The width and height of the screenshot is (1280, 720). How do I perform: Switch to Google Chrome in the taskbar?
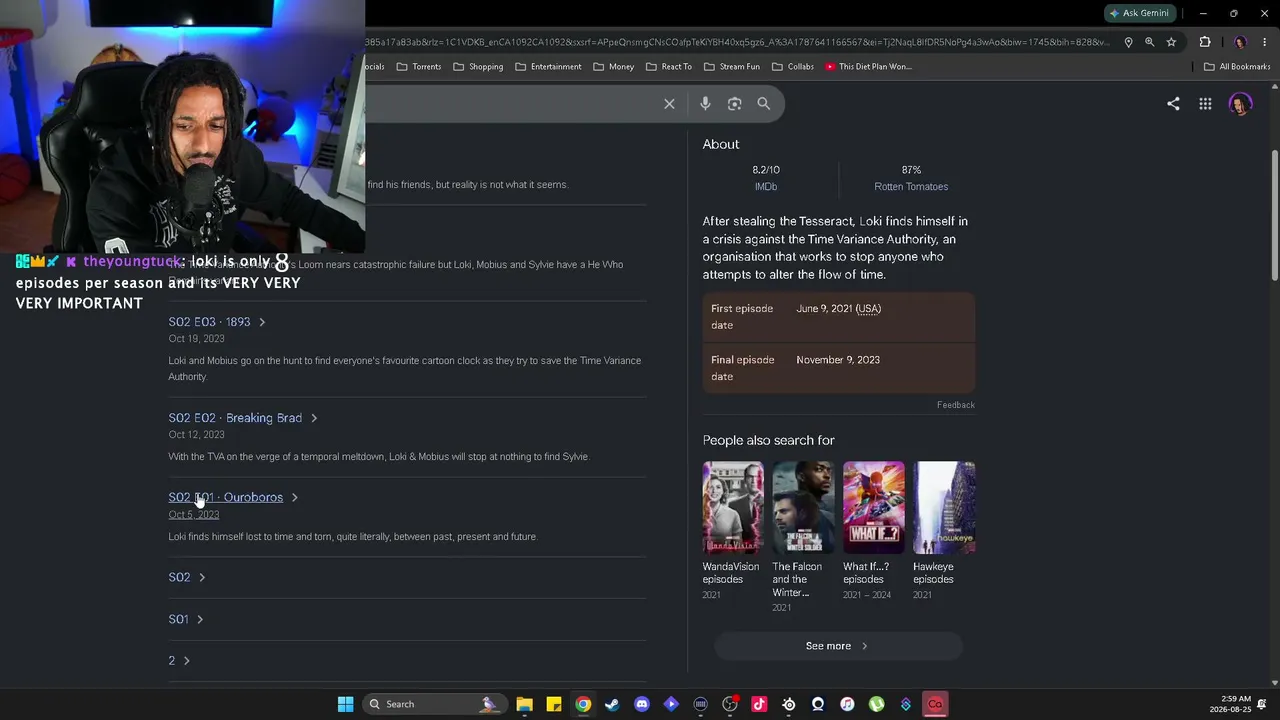coord(583,704)
